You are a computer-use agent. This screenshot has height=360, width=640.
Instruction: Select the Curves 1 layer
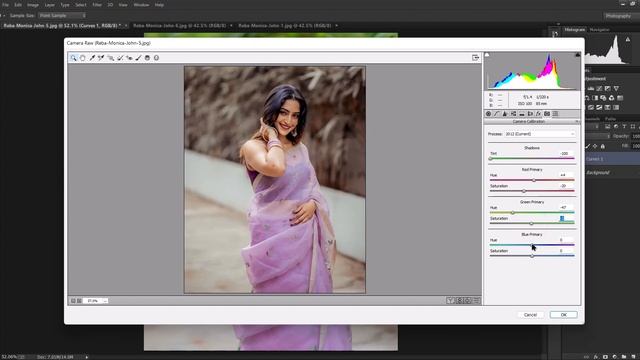[x=612, y=159]
